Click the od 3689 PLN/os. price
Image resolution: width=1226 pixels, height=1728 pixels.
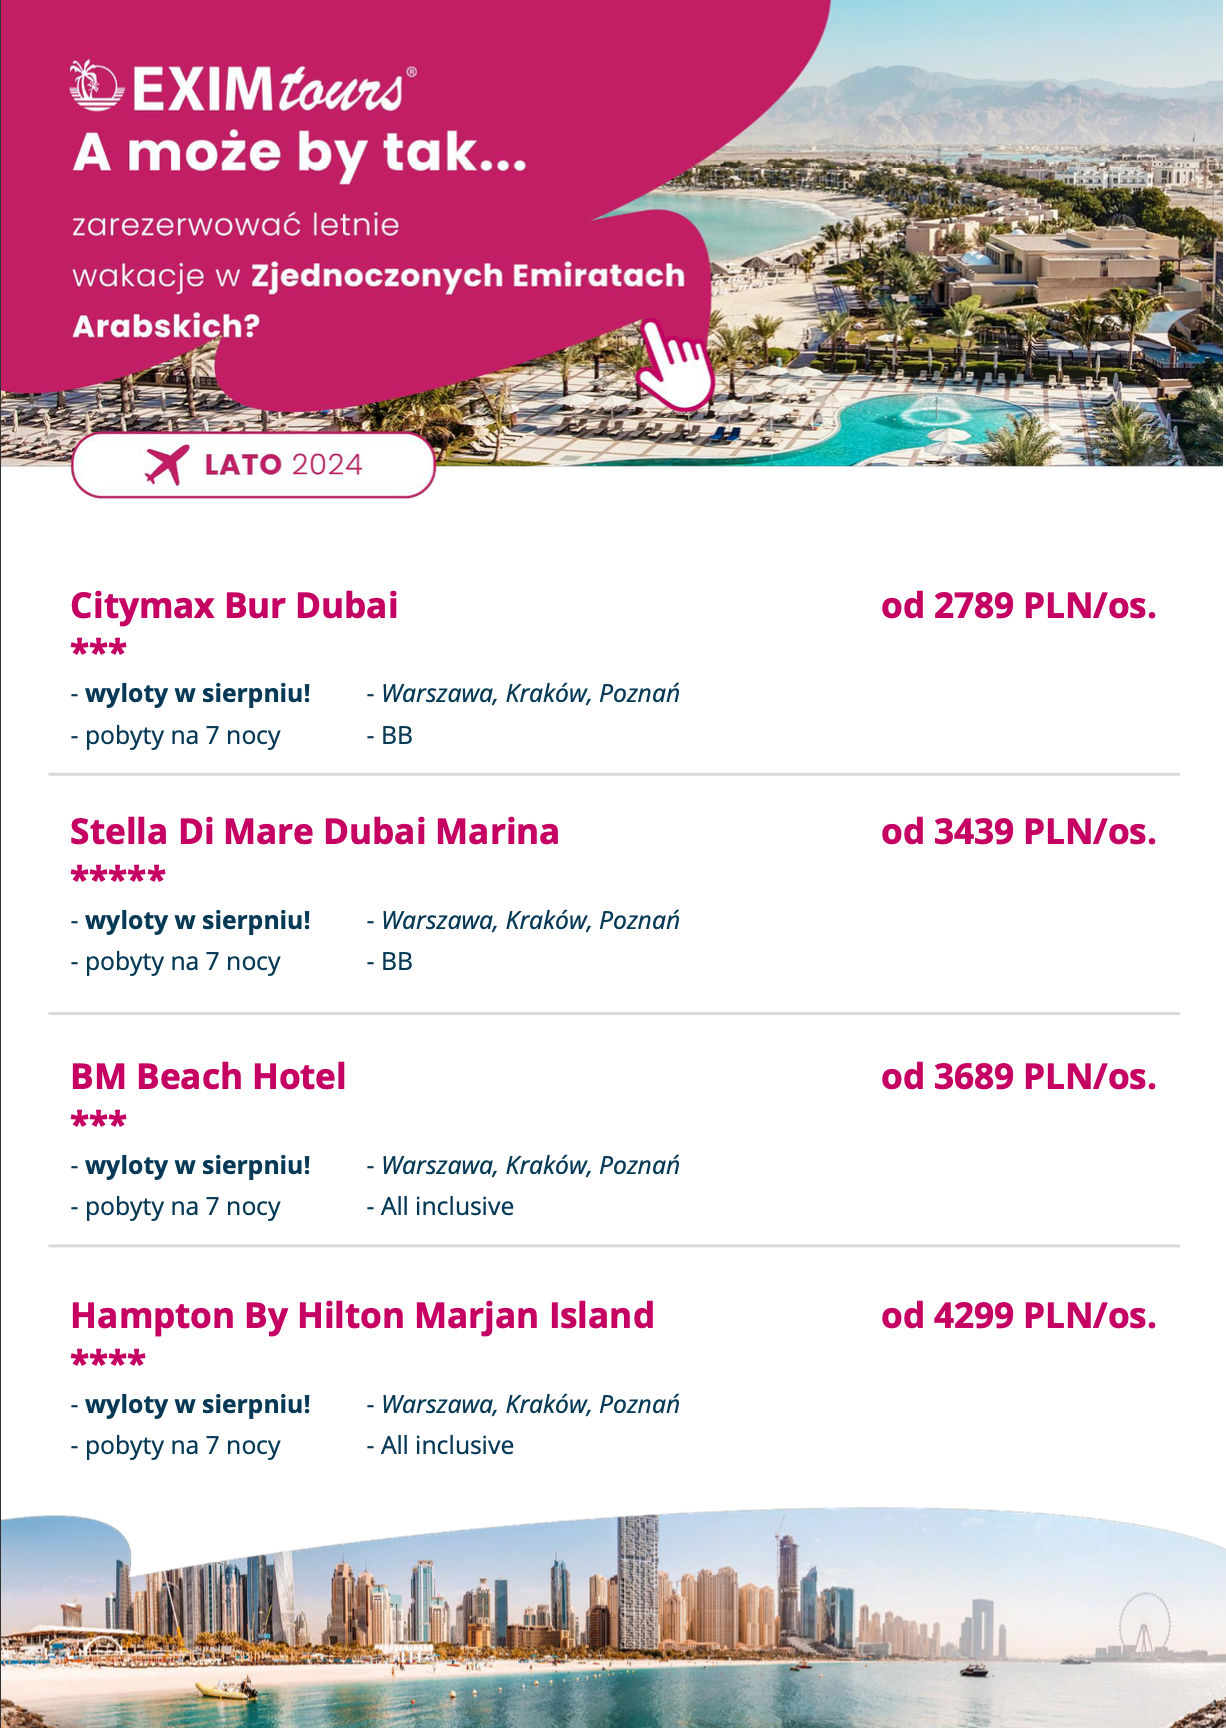pyautogui.click(x=1018, y=1077)
